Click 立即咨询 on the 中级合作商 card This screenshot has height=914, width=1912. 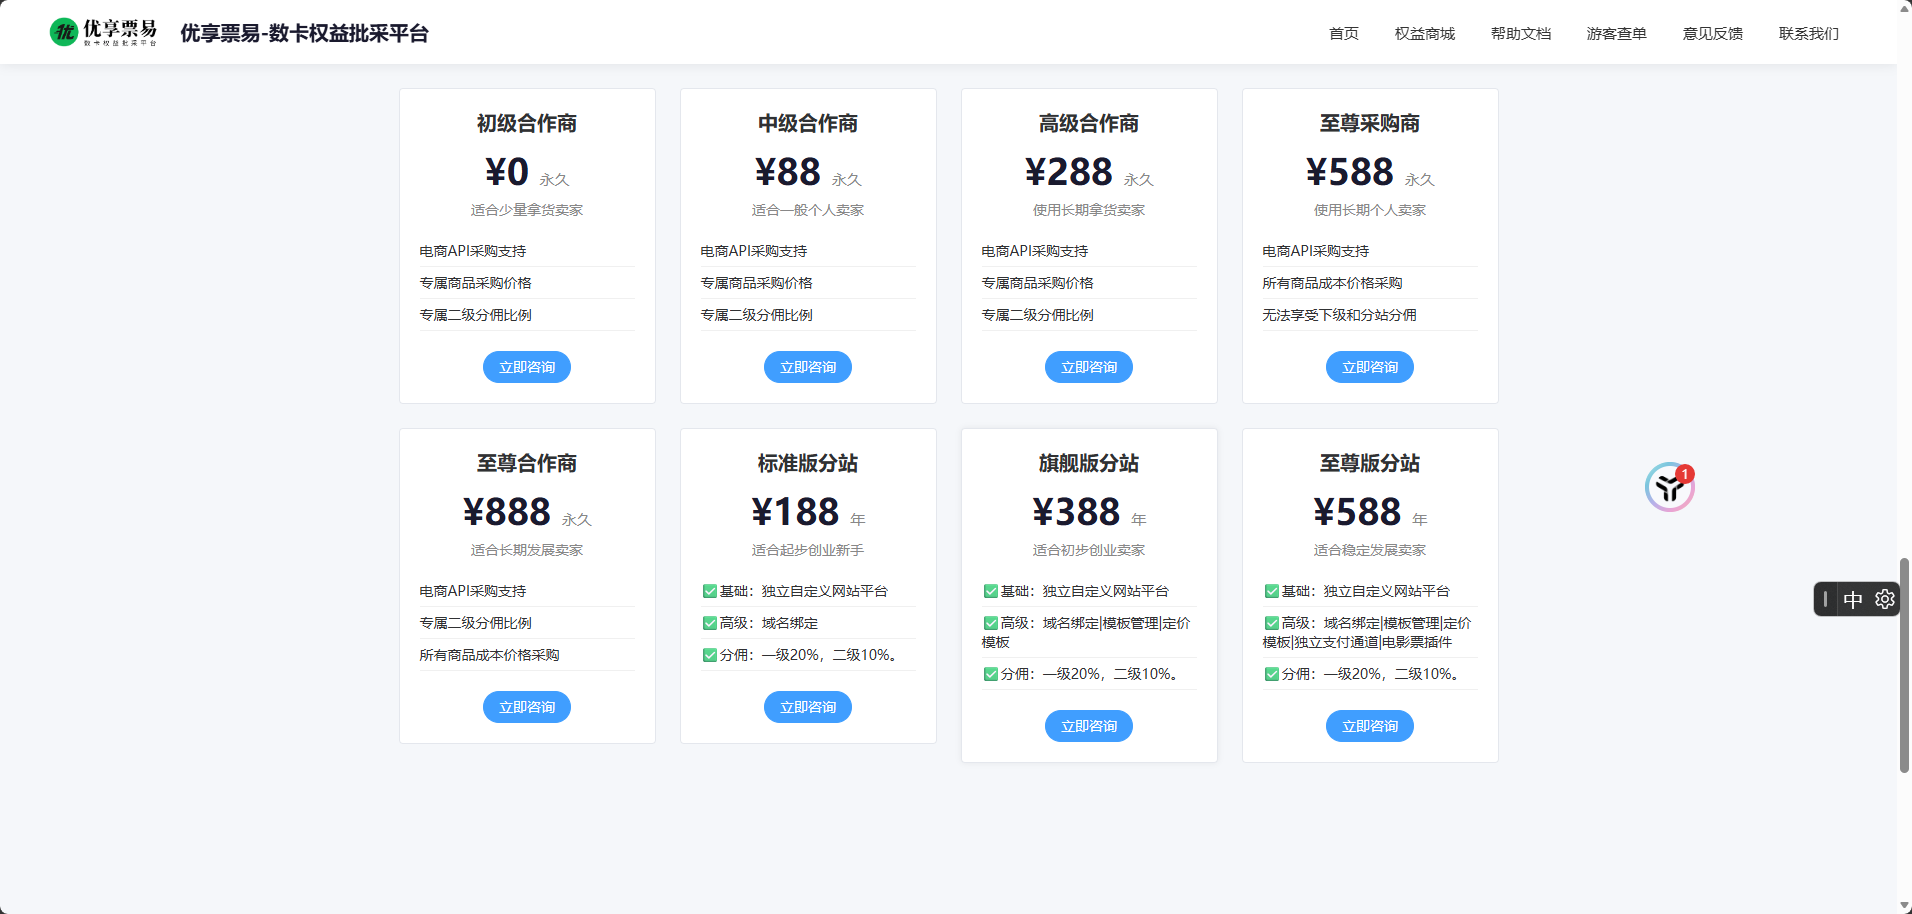point(808,367)
